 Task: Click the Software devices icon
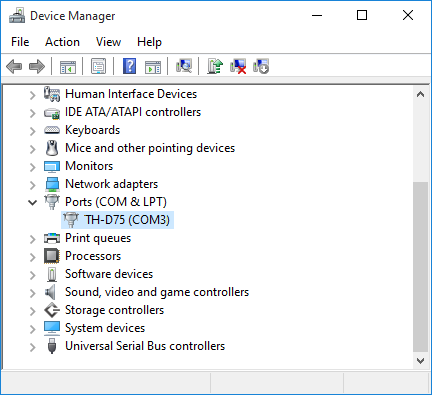(x=52, y=274)
